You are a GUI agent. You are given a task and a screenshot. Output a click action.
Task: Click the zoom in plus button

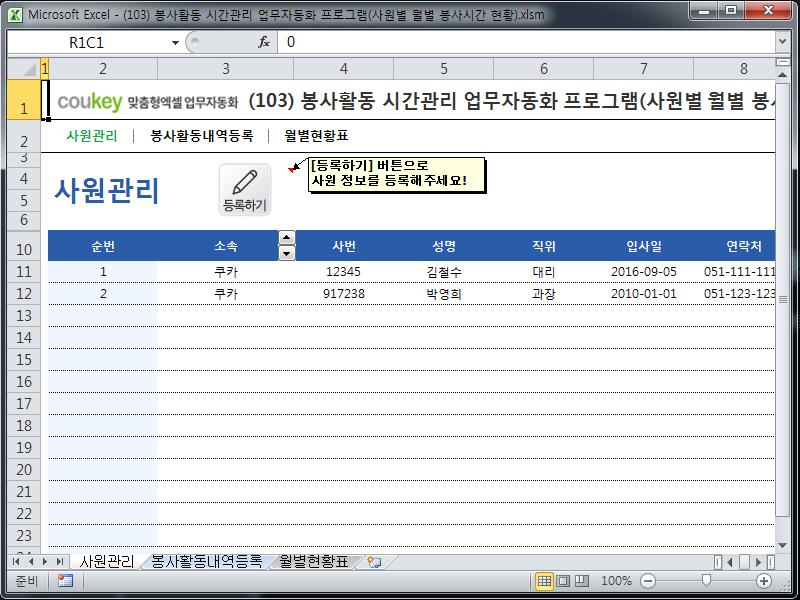(764, 581)
